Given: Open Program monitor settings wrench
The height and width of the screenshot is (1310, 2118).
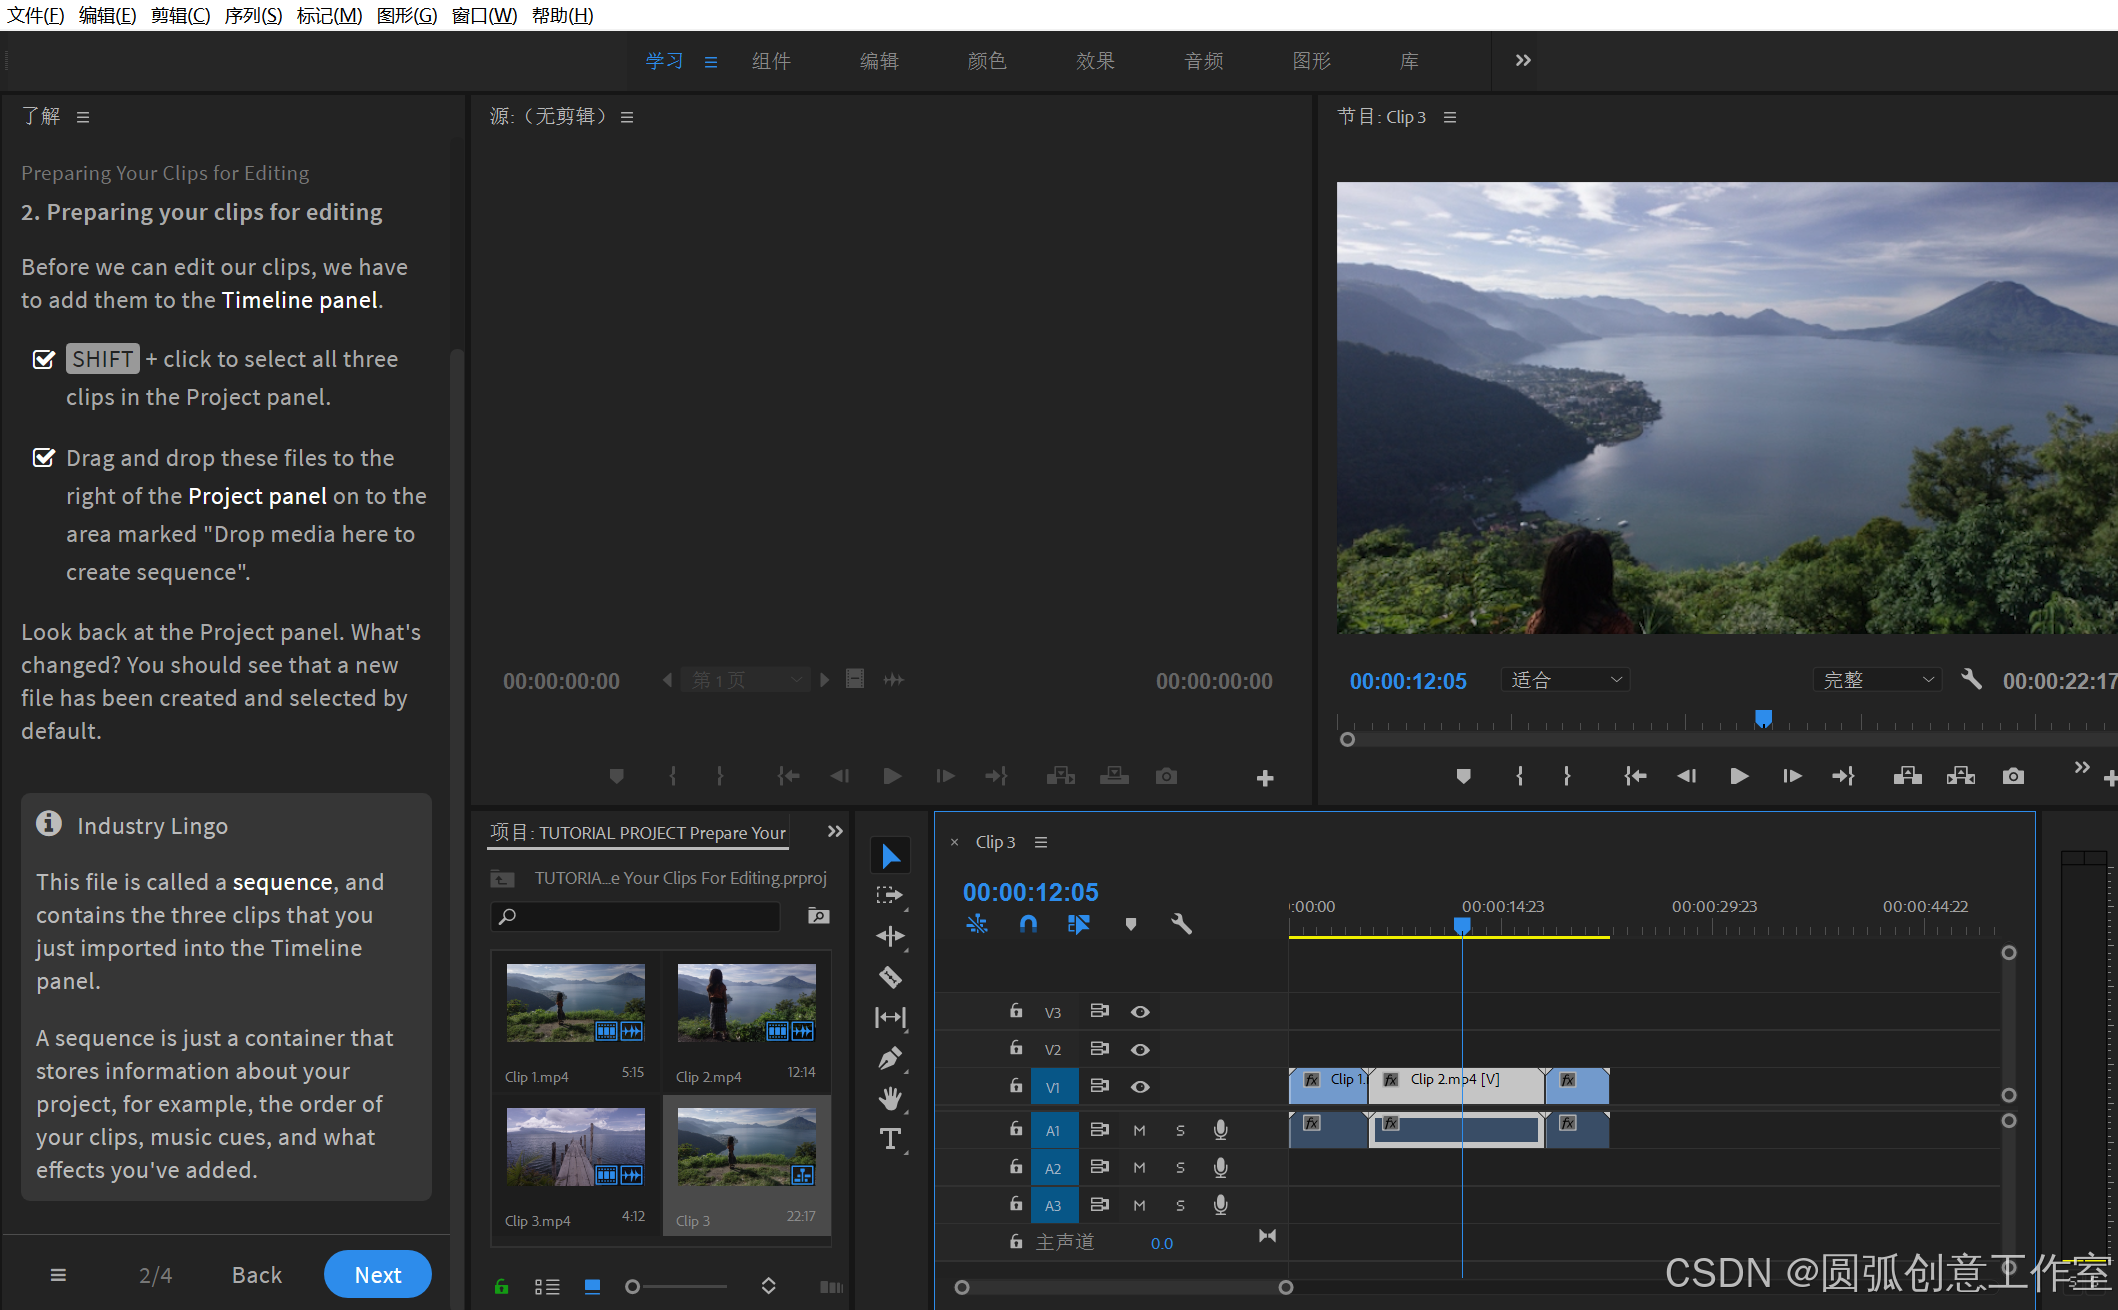Looking at the screenshot, I should (1971, 680).
